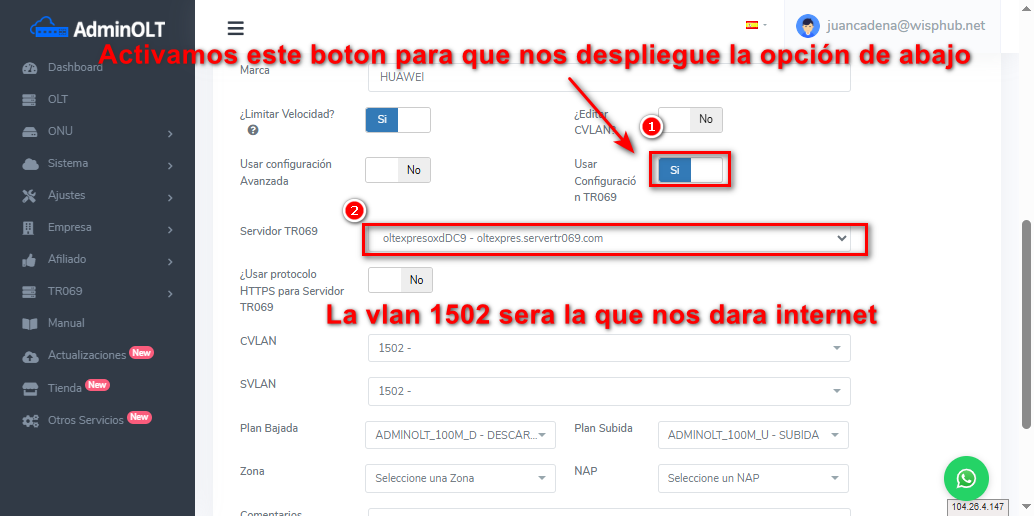The image size is (1034, 516).
Task: Click the OLT server icon in sidebar
Action: click(x=29, y=100)
